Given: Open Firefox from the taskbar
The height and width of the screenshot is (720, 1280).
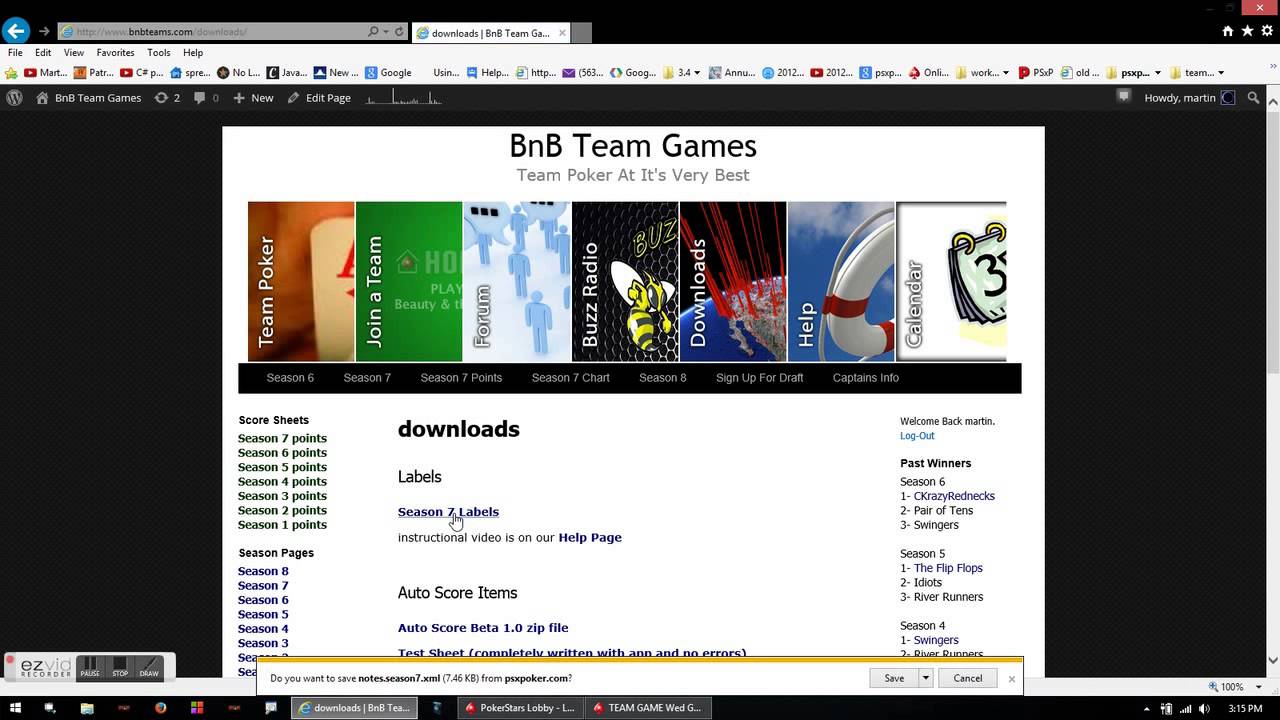Looking at the screenshot, I should (x=161, y=708).
